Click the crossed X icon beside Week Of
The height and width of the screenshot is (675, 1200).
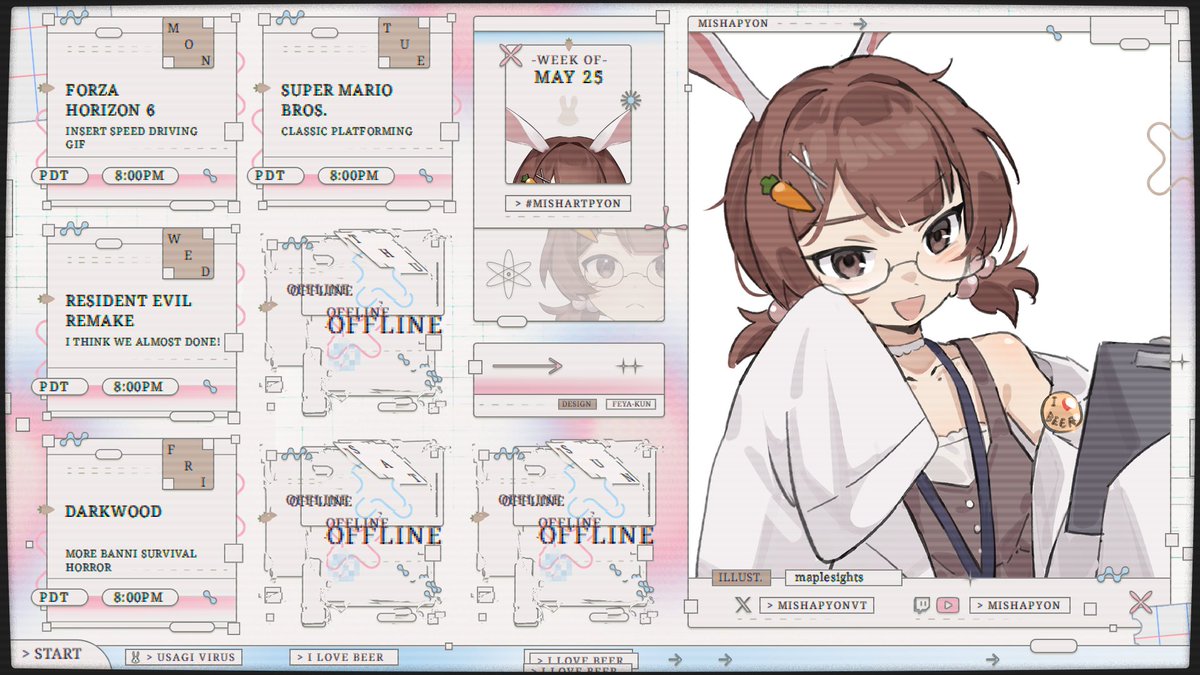pos(511,54)
